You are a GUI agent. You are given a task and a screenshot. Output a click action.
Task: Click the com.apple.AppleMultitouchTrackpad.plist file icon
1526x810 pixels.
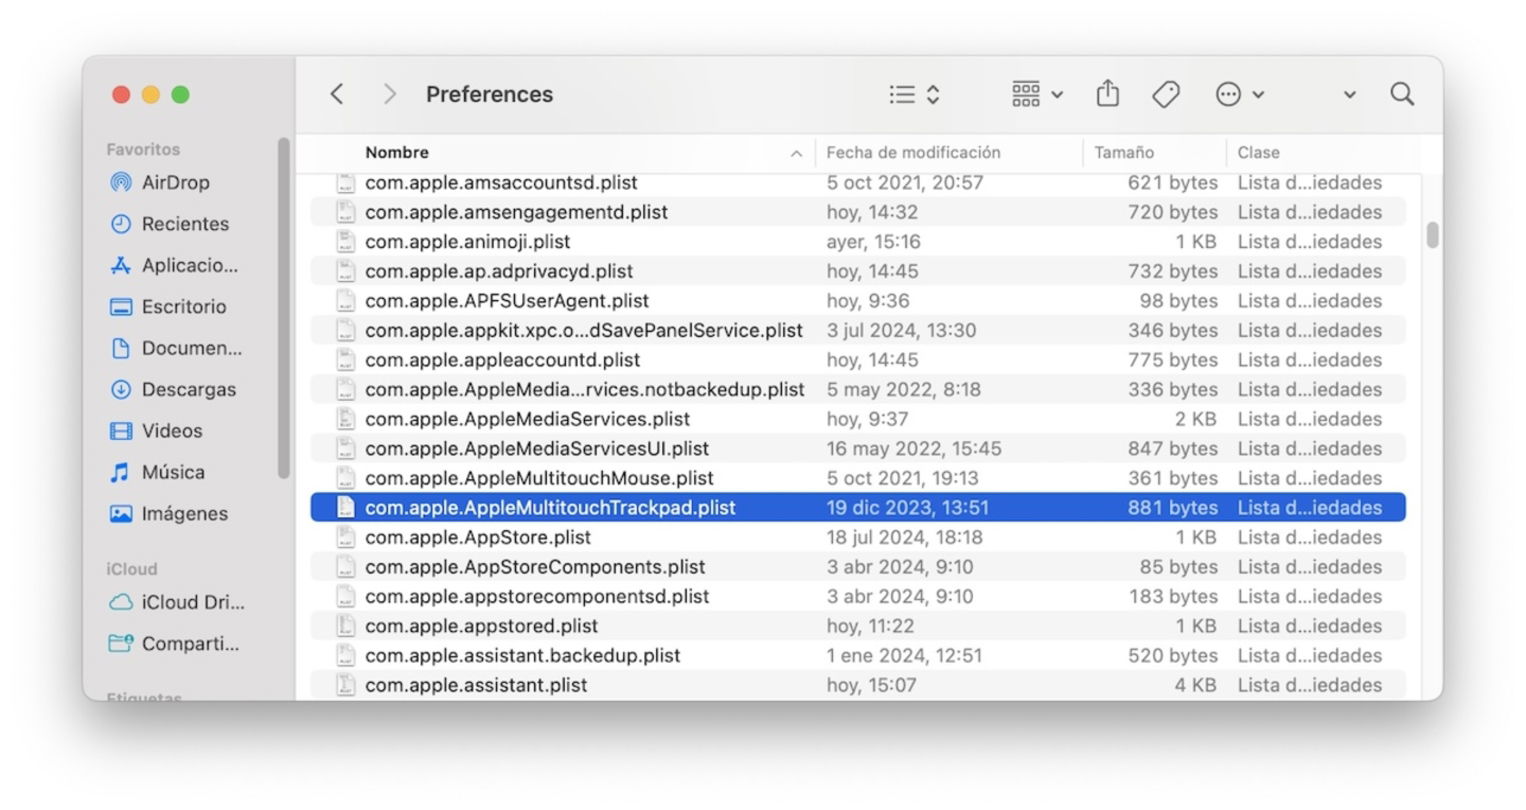coord(345,507)
